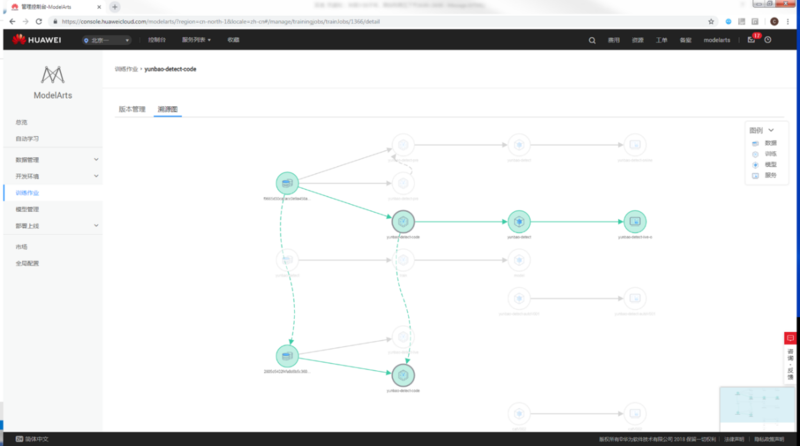The image size is (800, 446).
Task: Select 训练作业 in the sidebar
Action: click(27, 193)
